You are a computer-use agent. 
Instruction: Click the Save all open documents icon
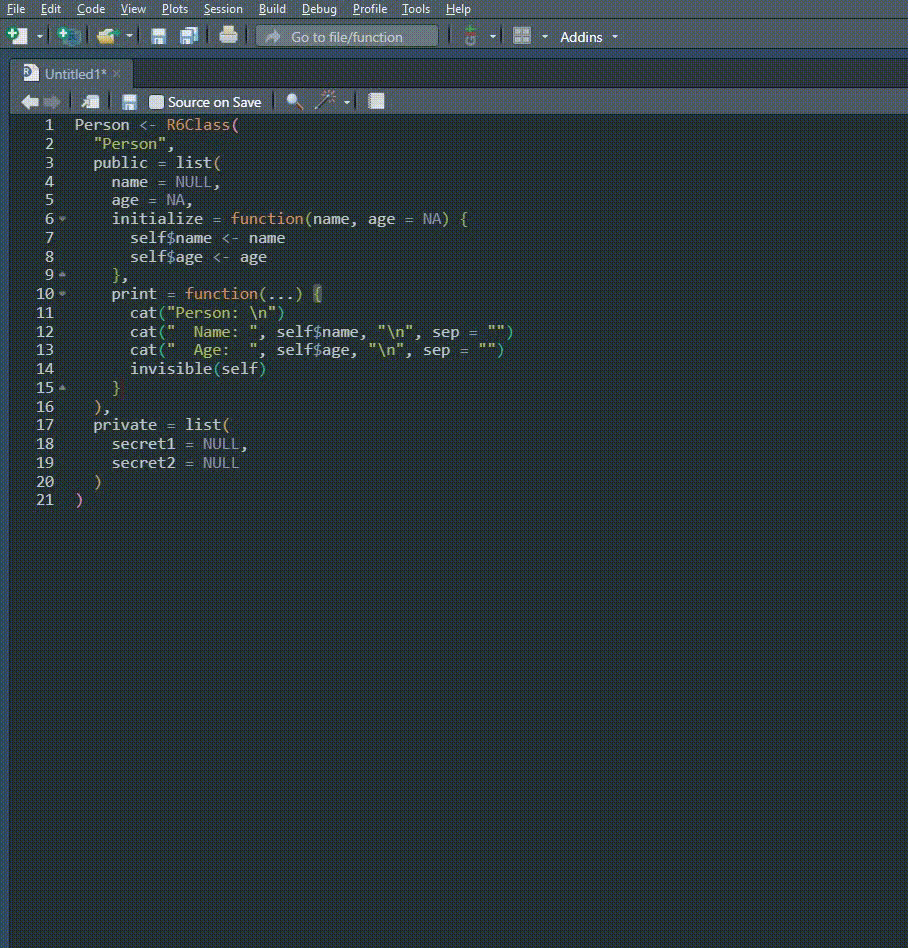click(189, 36)
